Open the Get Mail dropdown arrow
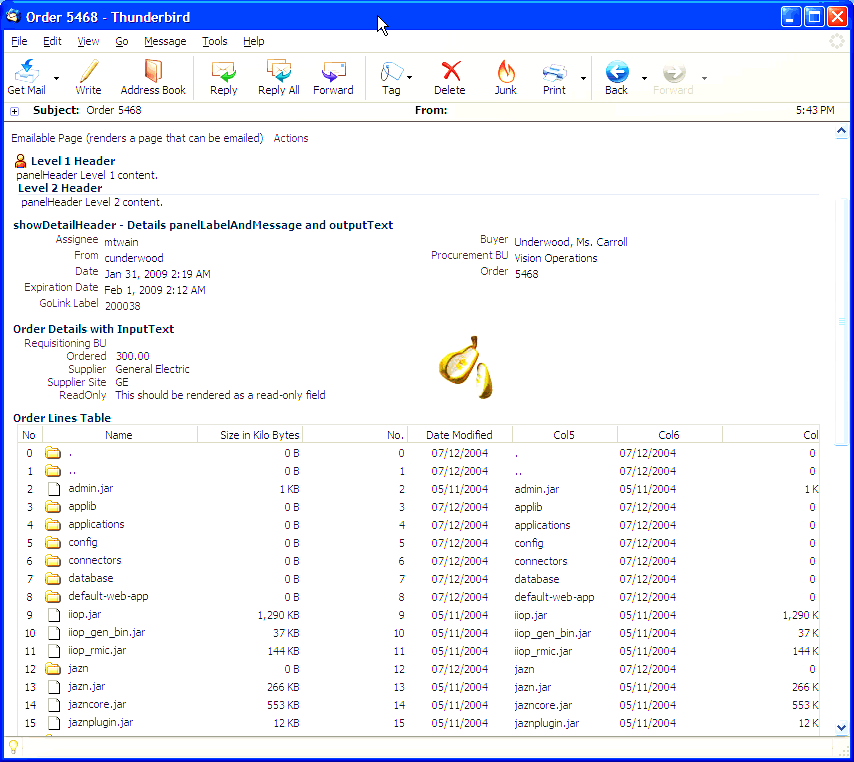854x762 pixels. click(x=55, y=76)
